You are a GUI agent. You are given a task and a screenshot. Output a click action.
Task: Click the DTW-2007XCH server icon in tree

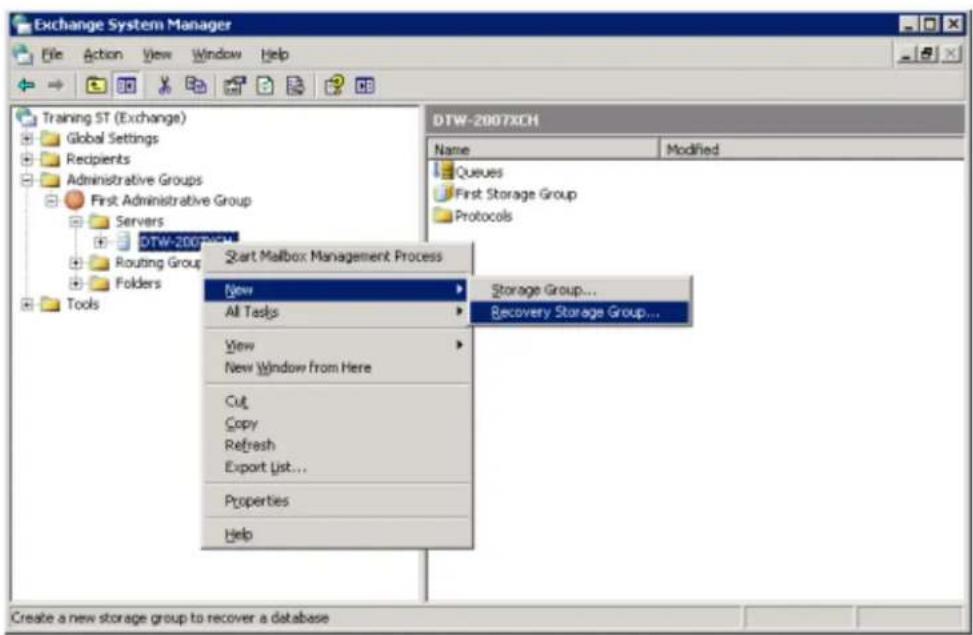click(x=123, y=241)
